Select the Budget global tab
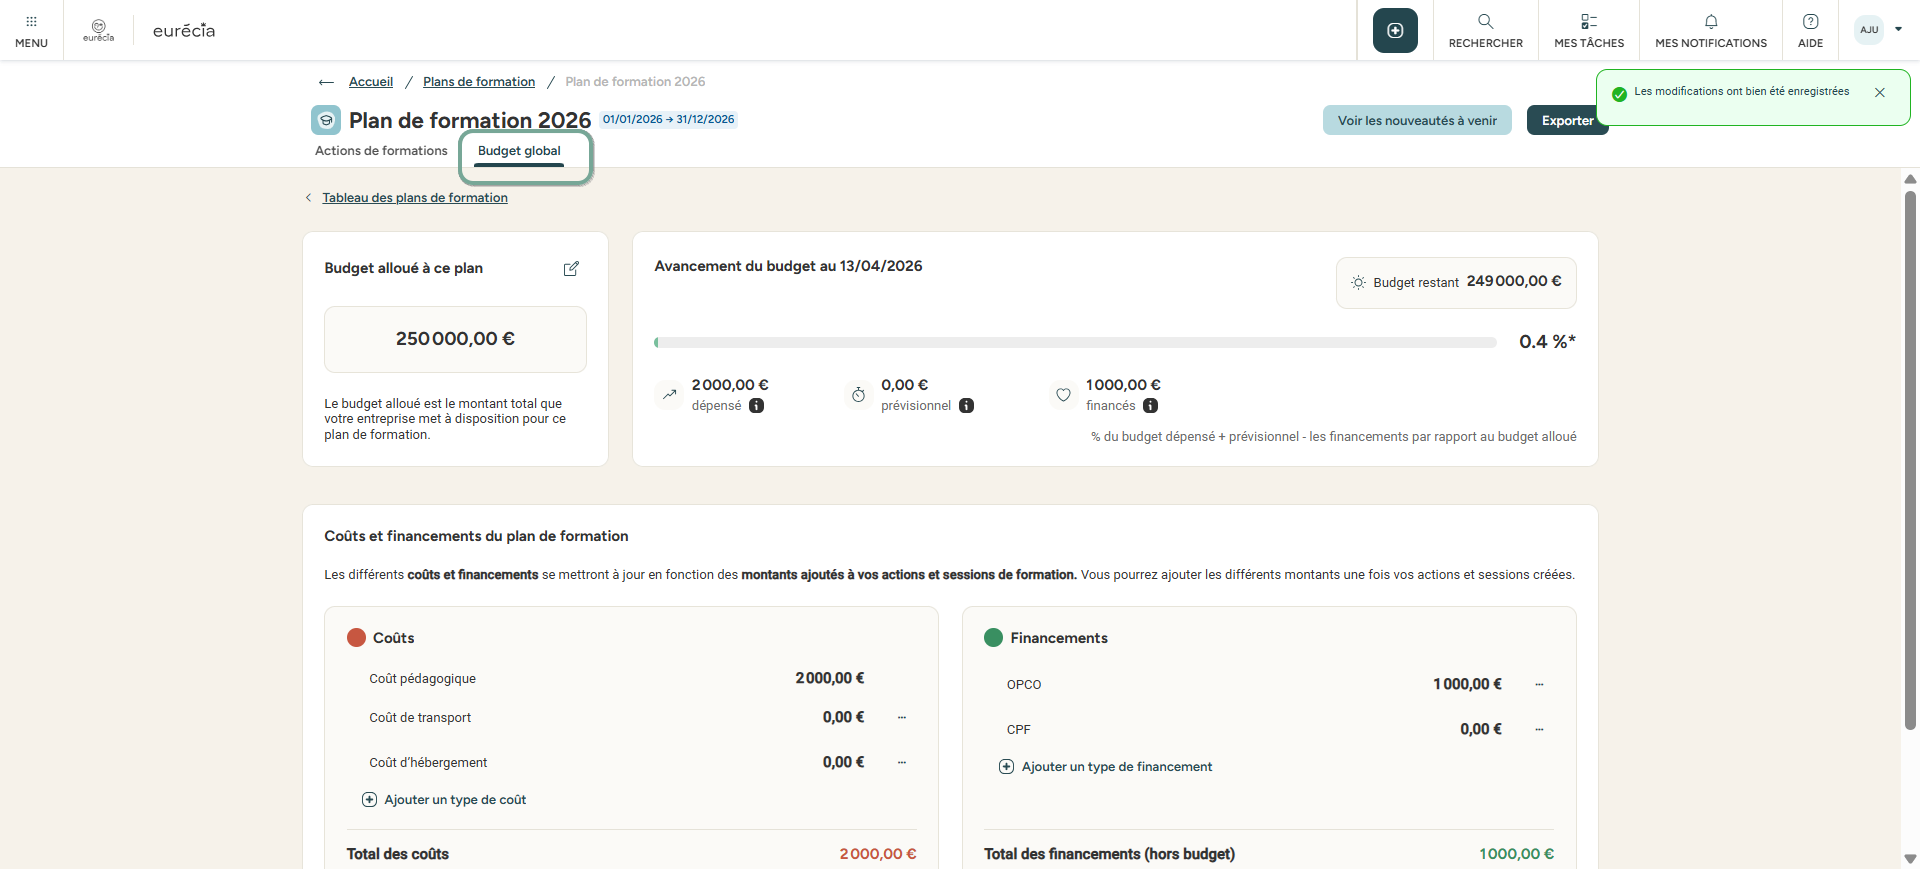Screen dimensions: 1920x869 (x=519, y=151)
